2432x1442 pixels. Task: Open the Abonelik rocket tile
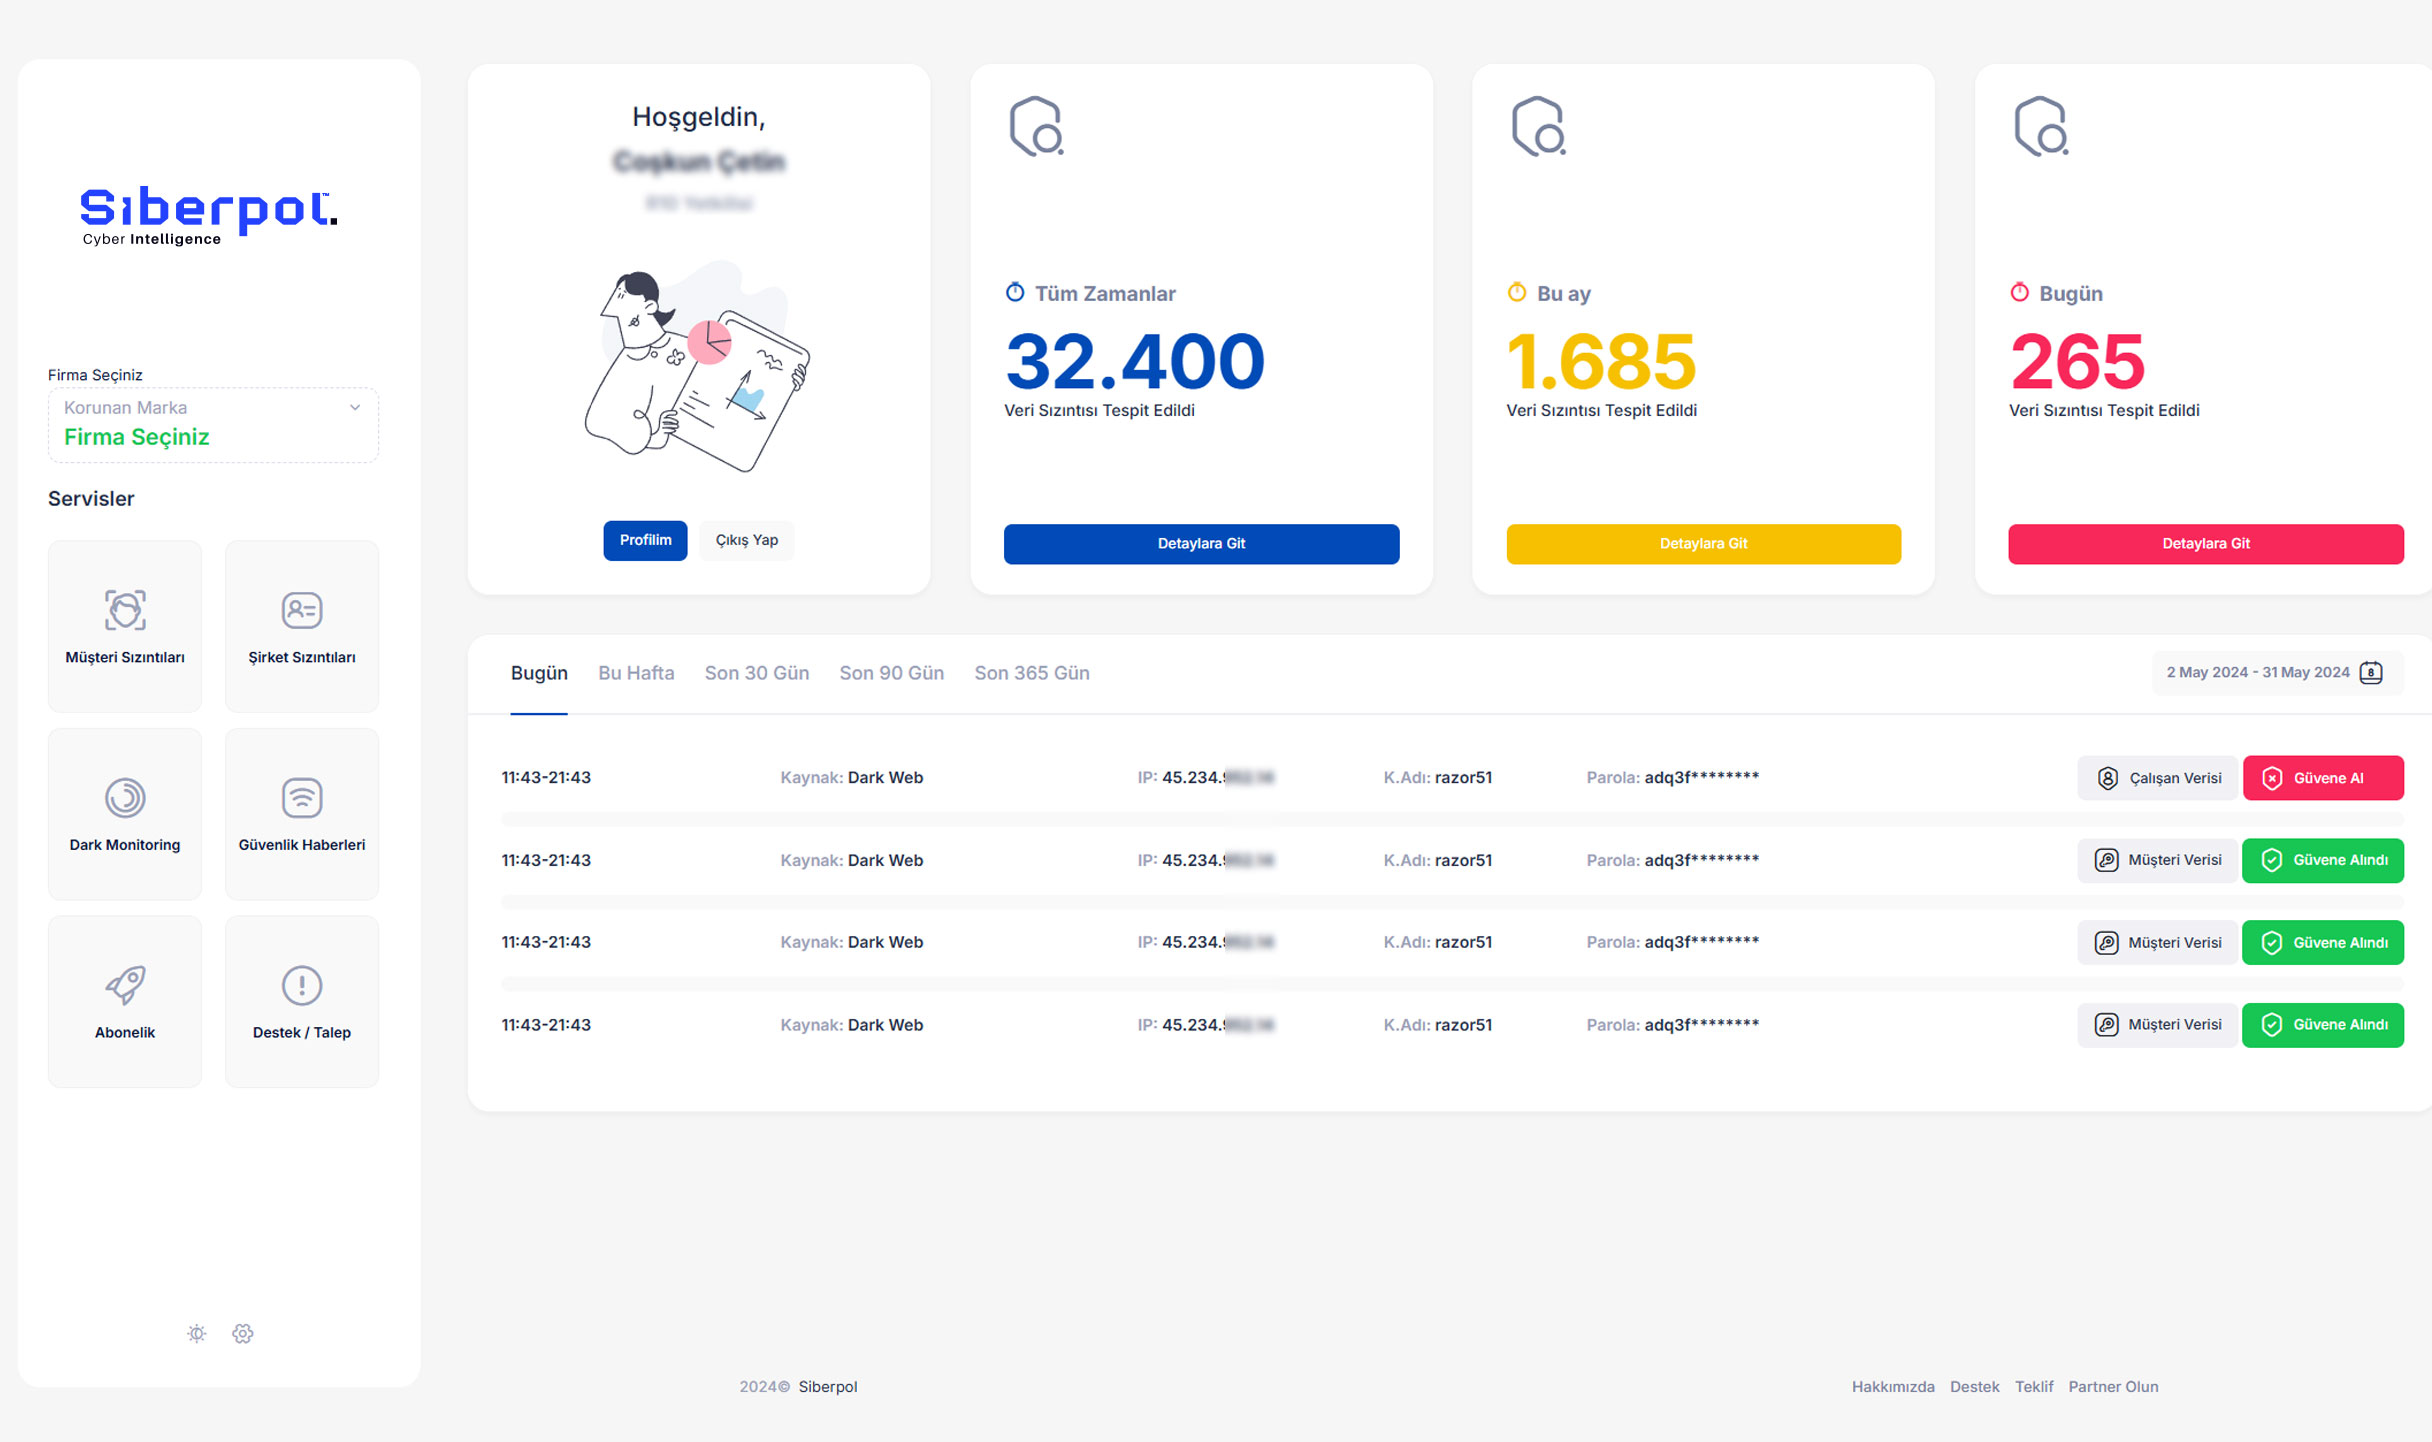click(x=125, y=1001)
